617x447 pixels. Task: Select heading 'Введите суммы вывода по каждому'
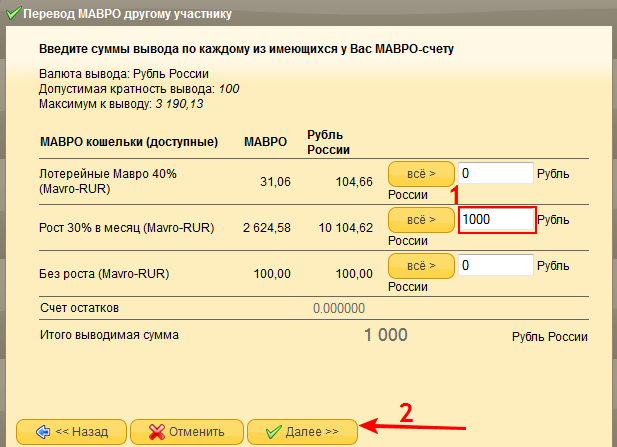click(246, 49)
